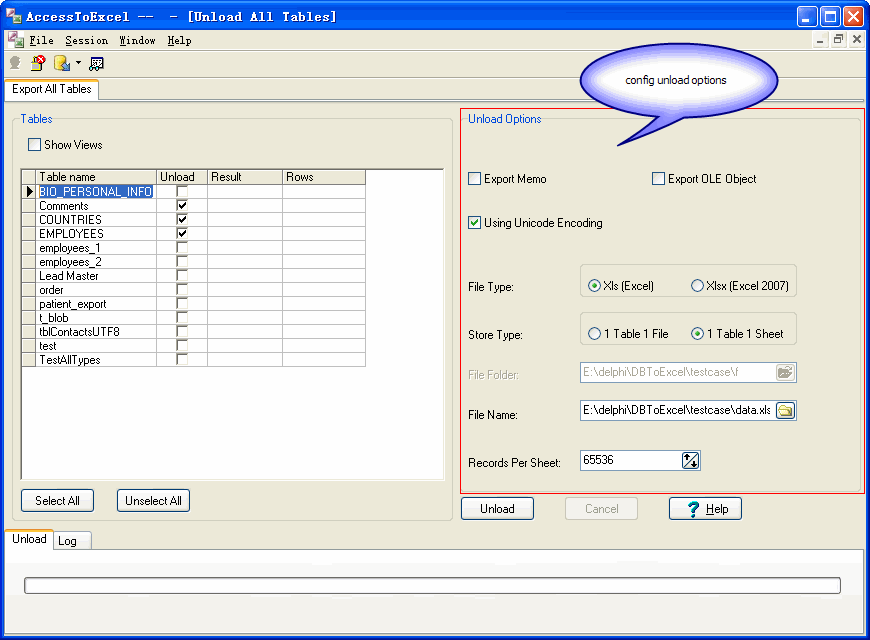This screenshot has width=870, height=640.
Task: Check Unload for TestAllTypes row
Action: (x=182, y=360)
